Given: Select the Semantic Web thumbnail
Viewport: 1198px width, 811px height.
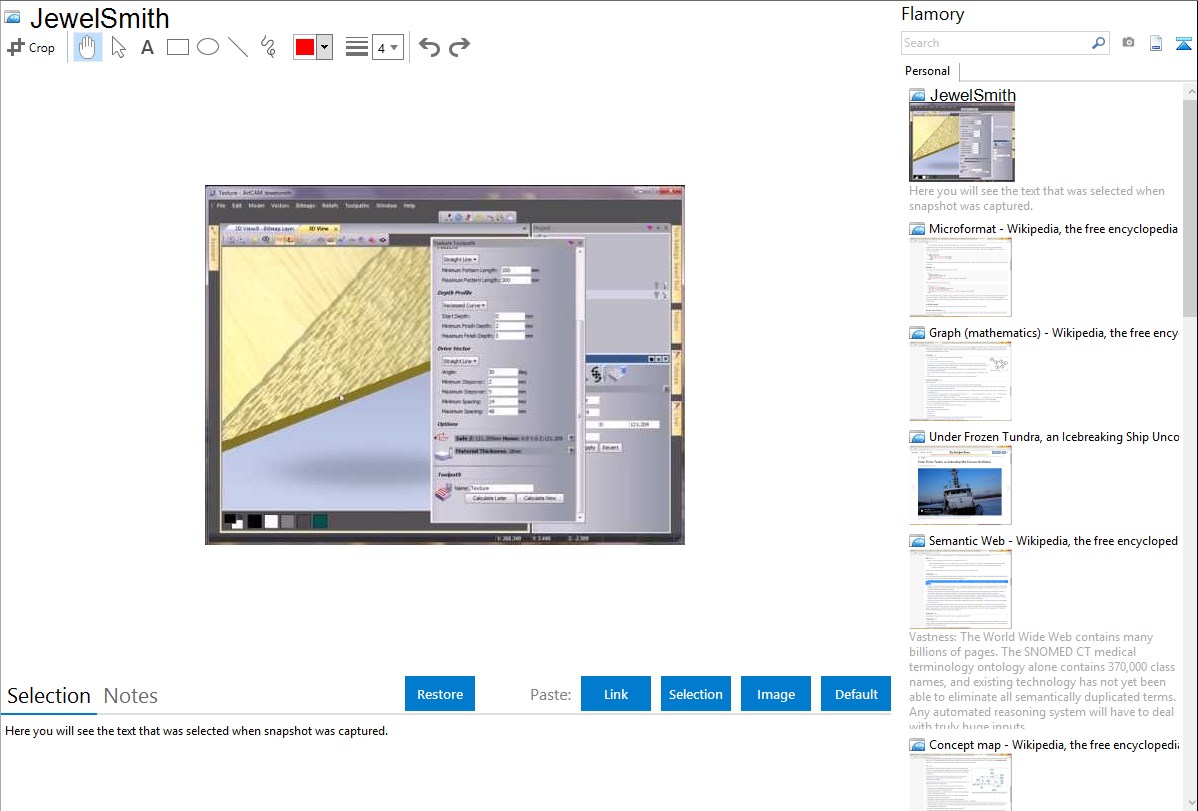Looking at the screenshot, I should pyautogui.click(x=960, y=589).
